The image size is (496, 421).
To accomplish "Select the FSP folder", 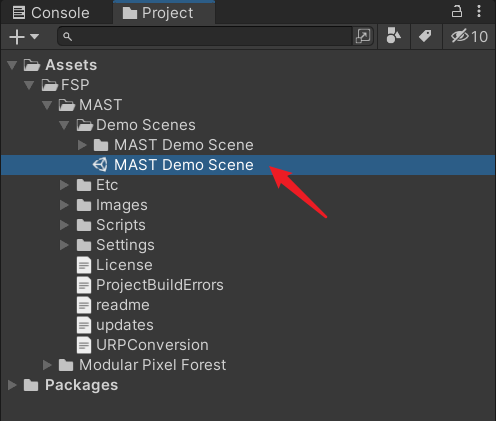I will pos(75,85).
